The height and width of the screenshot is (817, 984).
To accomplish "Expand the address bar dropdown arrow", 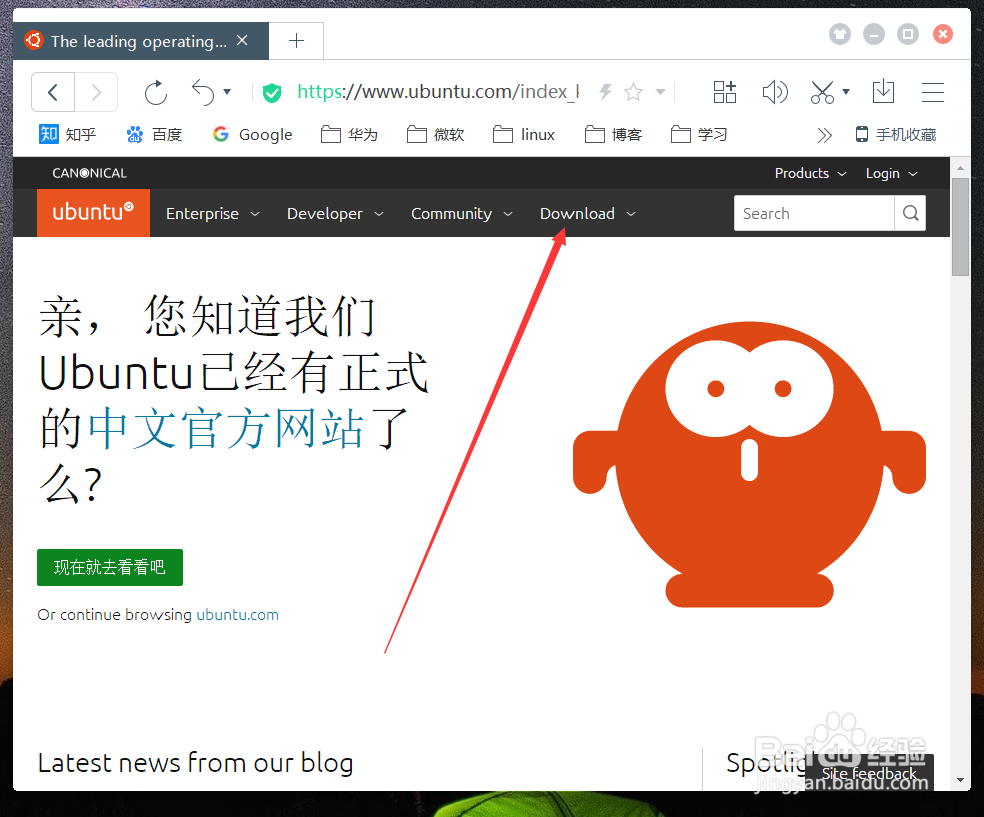I will 660,92.
